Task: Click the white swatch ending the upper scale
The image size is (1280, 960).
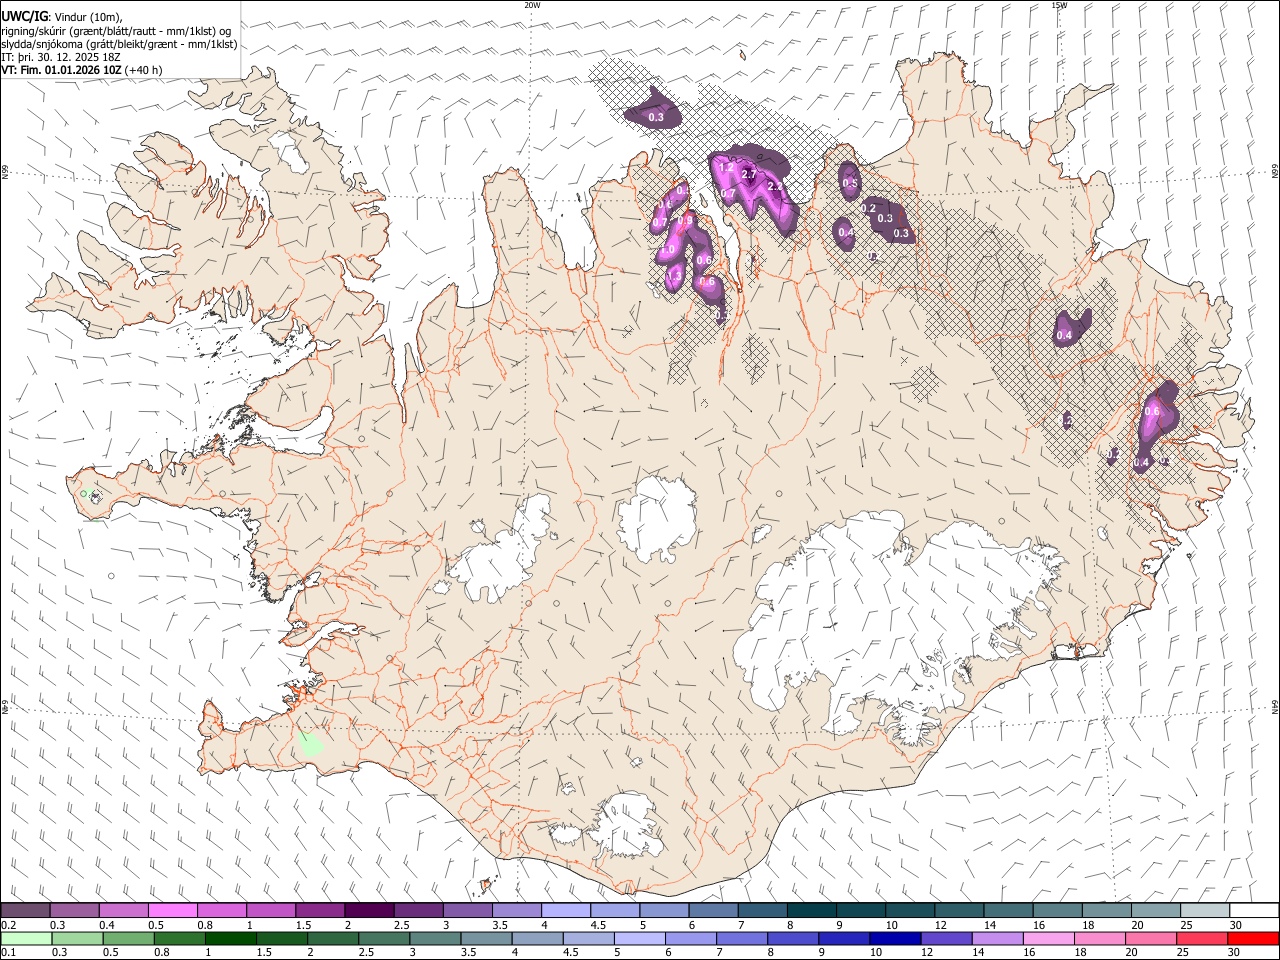Action: tap(1254, 911)
